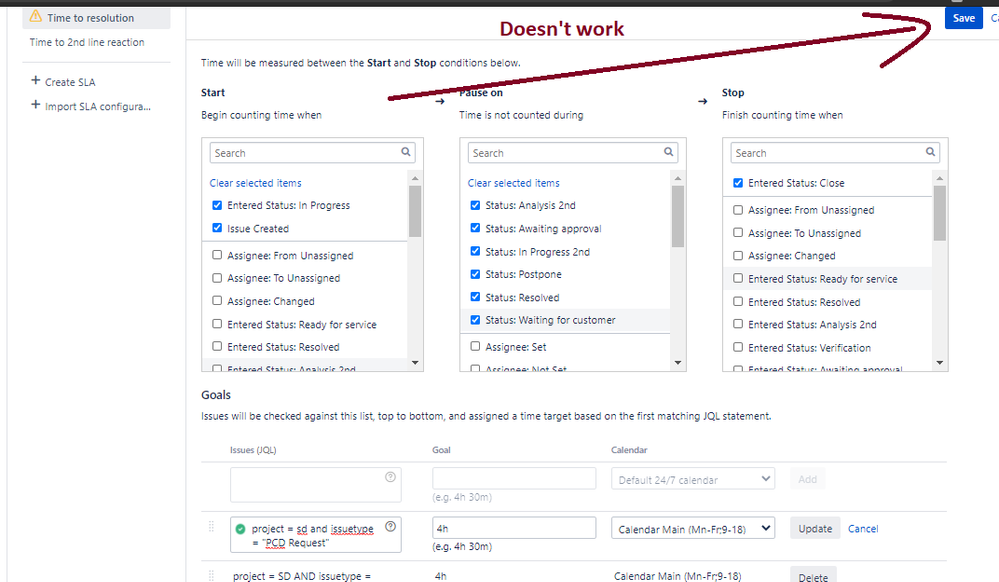Click the empty new Issues (JQL) field
This screenshot has width=999, height=582.
tap(316, 484)
